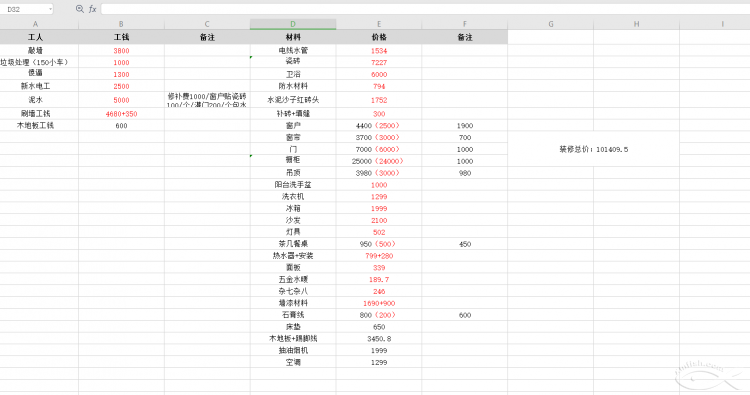The width and height of the screenshot is (750, 395).
Task: Click the 敲墙 cell
Action: (x=35, y=51)
